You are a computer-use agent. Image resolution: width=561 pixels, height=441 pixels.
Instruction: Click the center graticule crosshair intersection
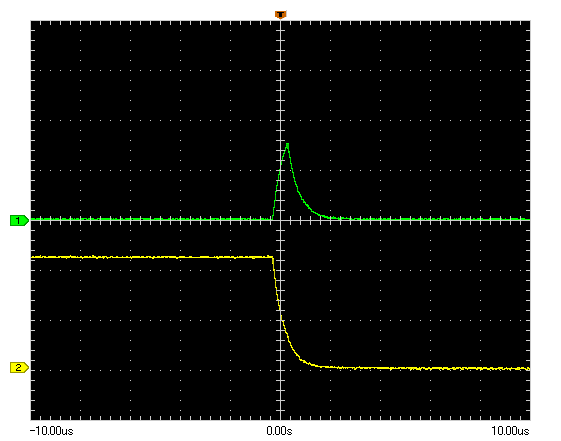click(280, 220)
